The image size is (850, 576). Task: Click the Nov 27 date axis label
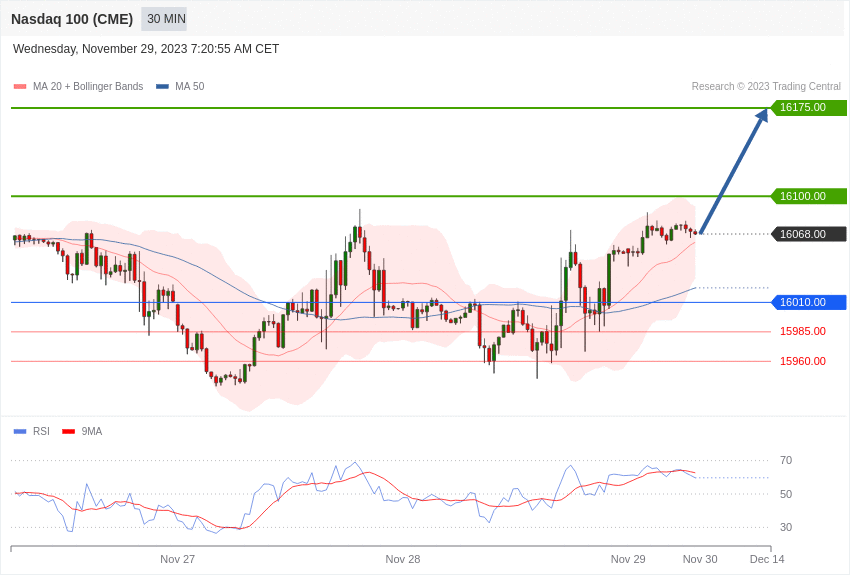(177, 559)
